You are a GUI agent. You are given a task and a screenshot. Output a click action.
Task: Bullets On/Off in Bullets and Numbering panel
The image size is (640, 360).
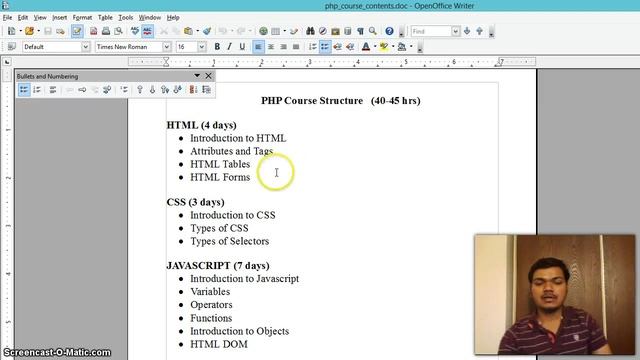coord(24,89)
